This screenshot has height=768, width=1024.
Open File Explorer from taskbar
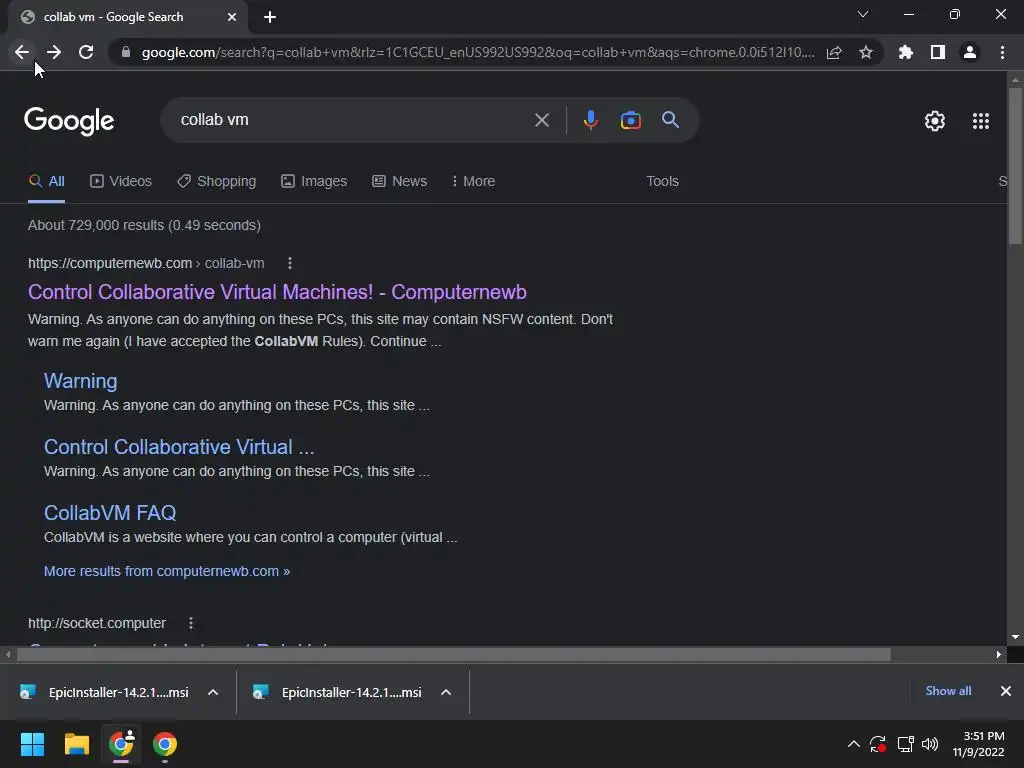tap(76, 744)
